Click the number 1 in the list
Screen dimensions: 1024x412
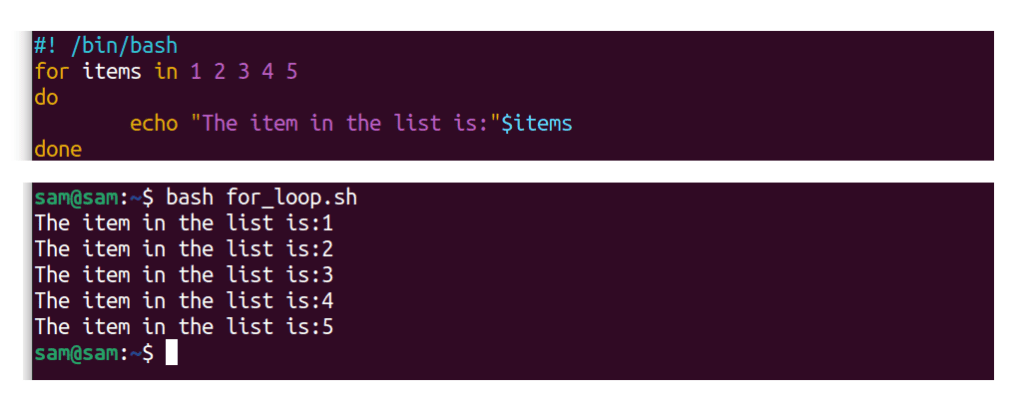tap(196, 71)
